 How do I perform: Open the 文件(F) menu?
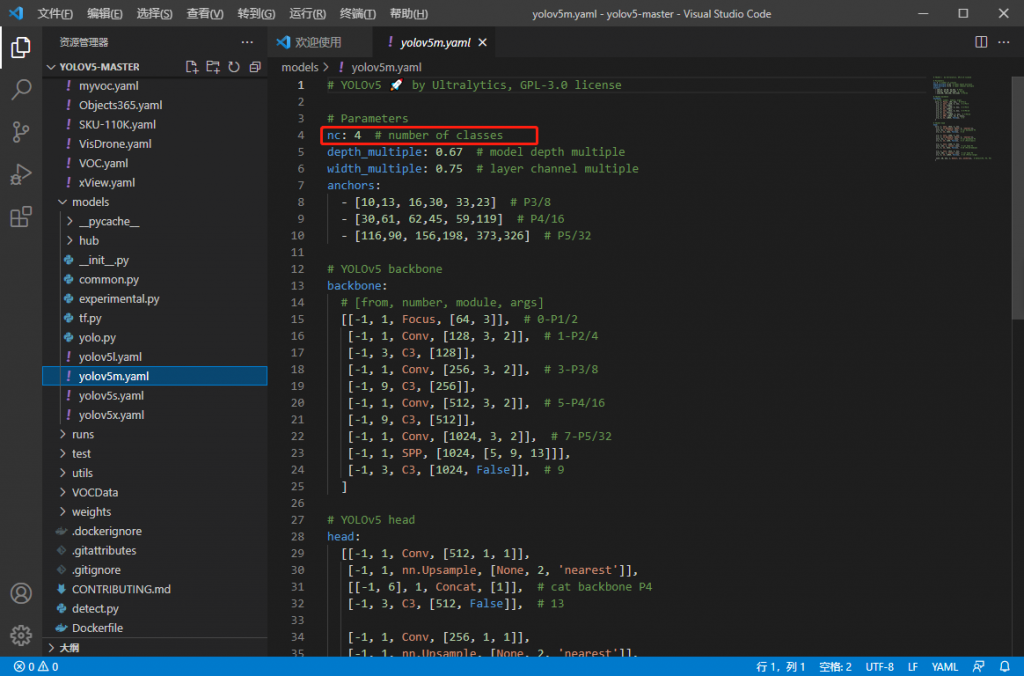[x=55, y=14]
